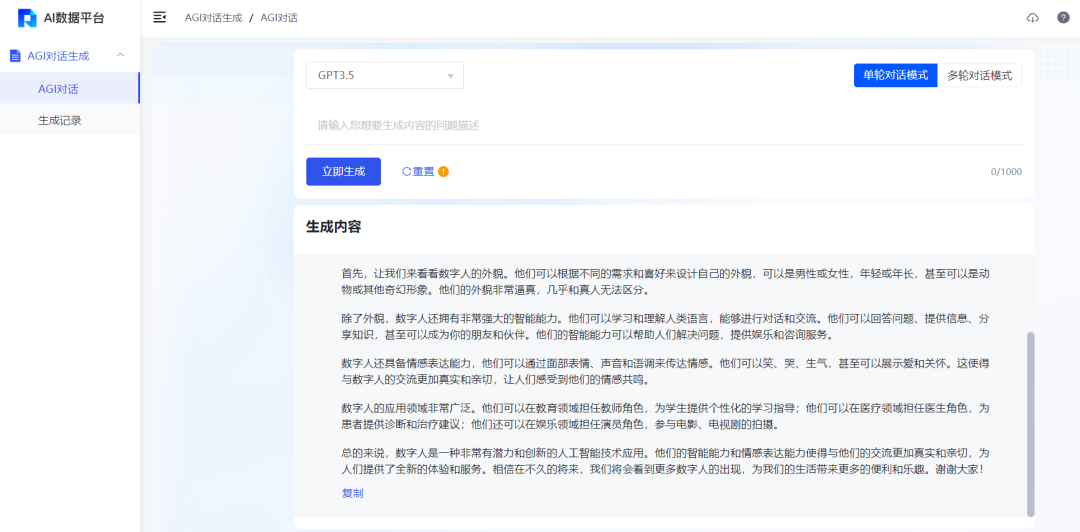Image resolution: width=1080 pixels, height=532 pixels.
Task: Click the first paragraph of generated content
Action: (x=658, y=281)
